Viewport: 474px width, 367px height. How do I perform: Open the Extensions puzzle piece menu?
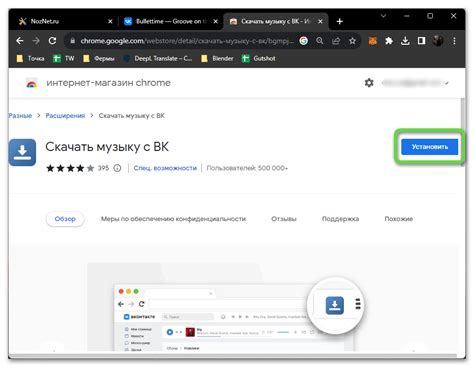389,41
